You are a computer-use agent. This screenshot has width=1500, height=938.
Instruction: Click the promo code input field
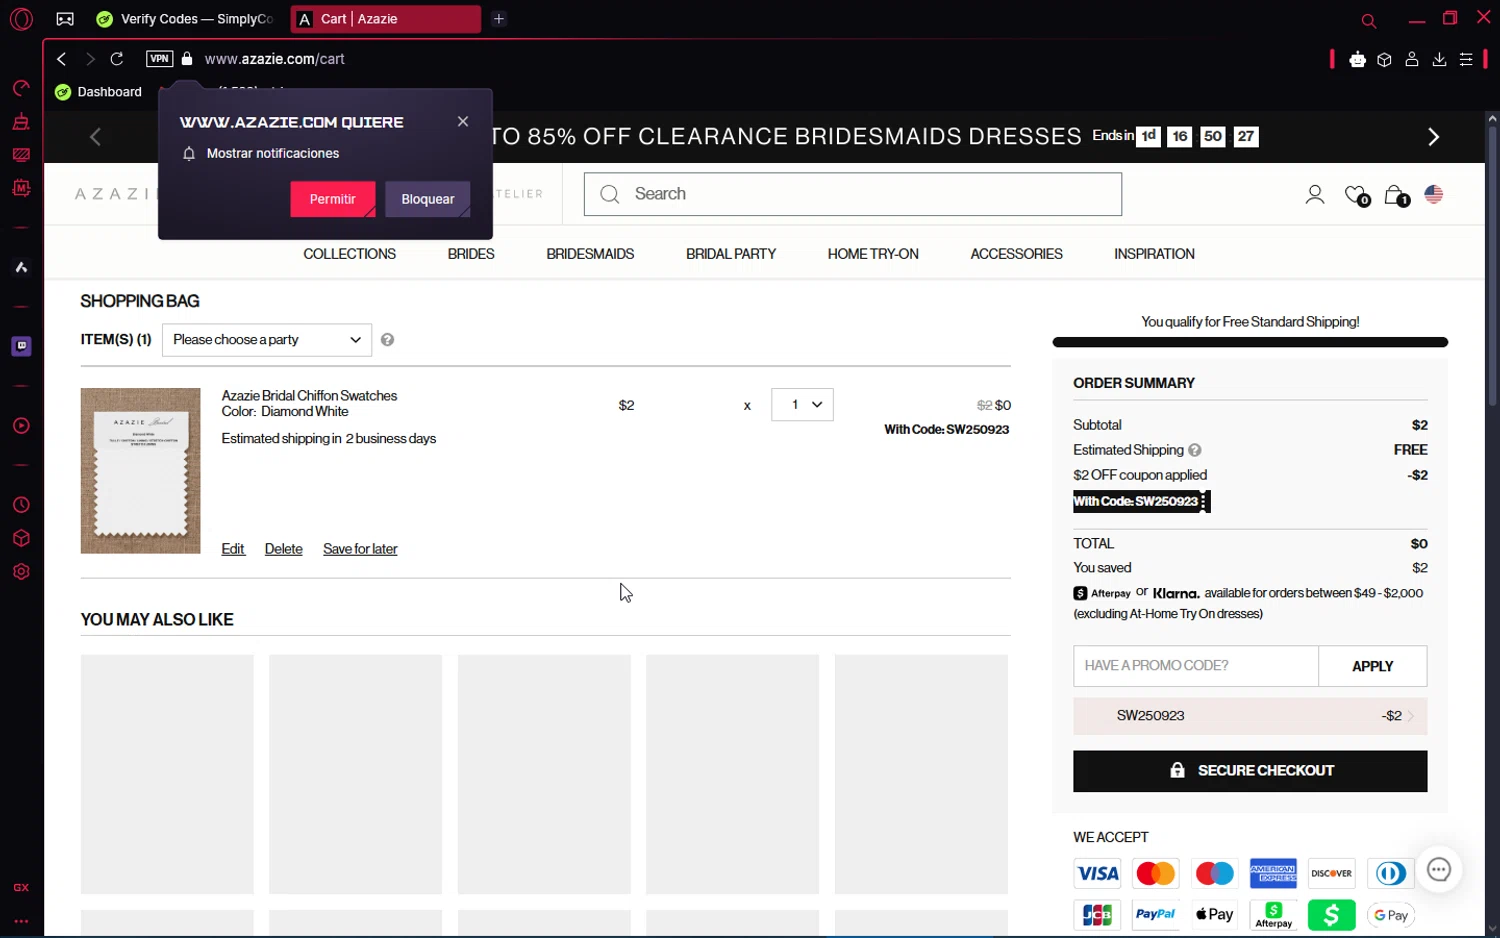pos(1195,666)
